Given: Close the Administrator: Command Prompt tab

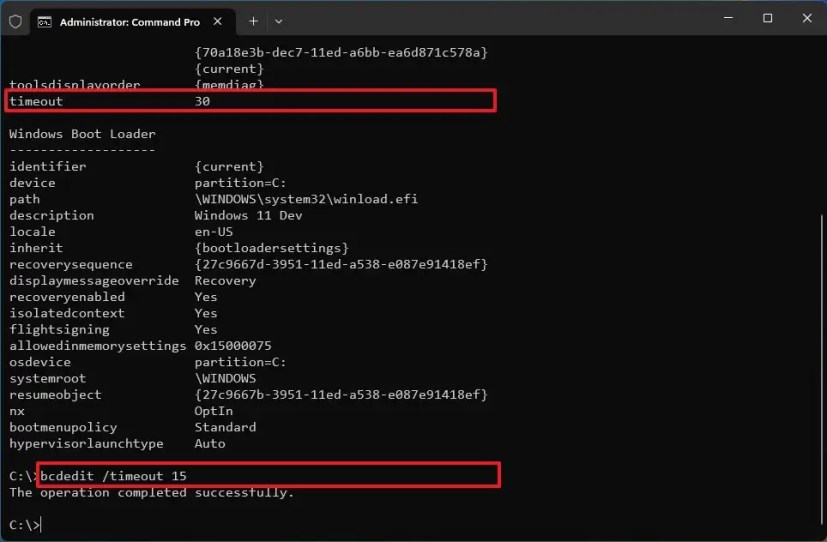Looking at the screenshot, I should [217, 22].
